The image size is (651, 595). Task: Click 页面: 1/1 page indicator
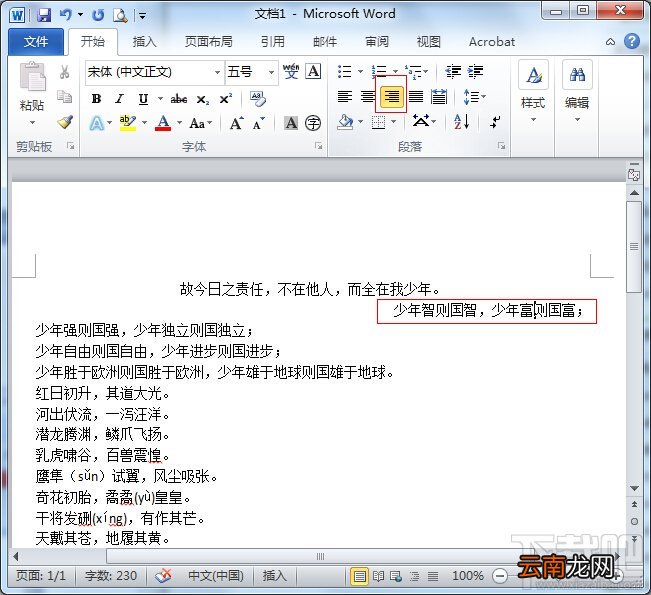[41, 575]
